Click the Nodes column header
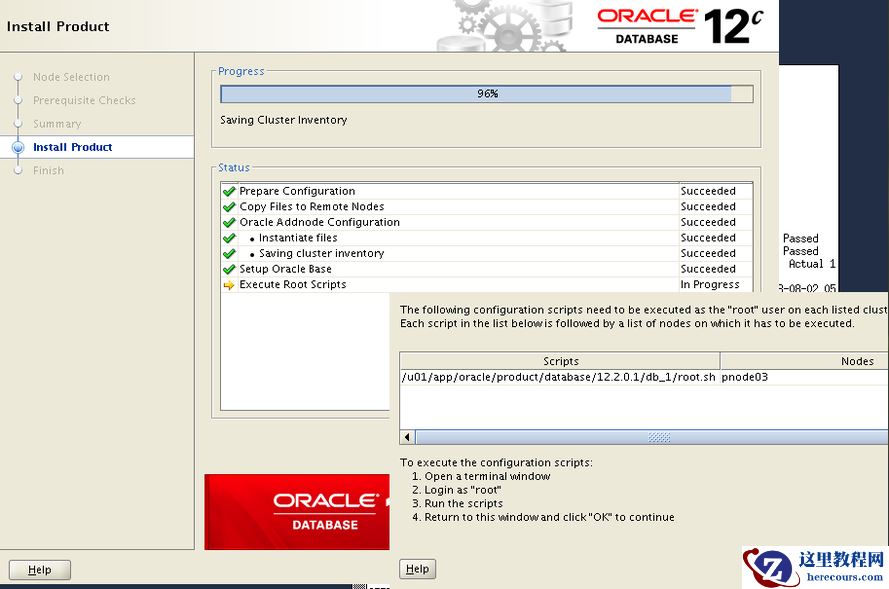 805,361
